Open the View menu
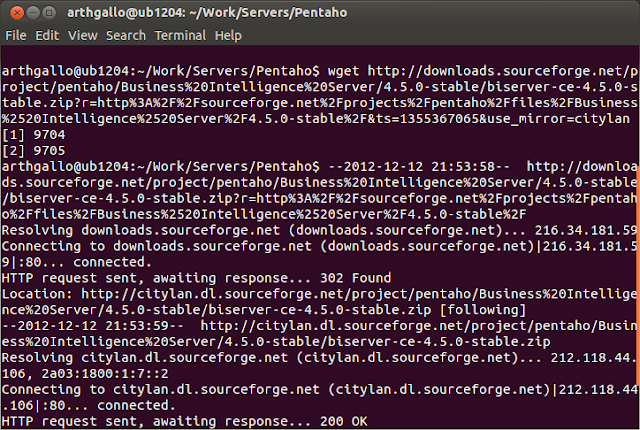This screenshot has height=430, width=640. 82,35
